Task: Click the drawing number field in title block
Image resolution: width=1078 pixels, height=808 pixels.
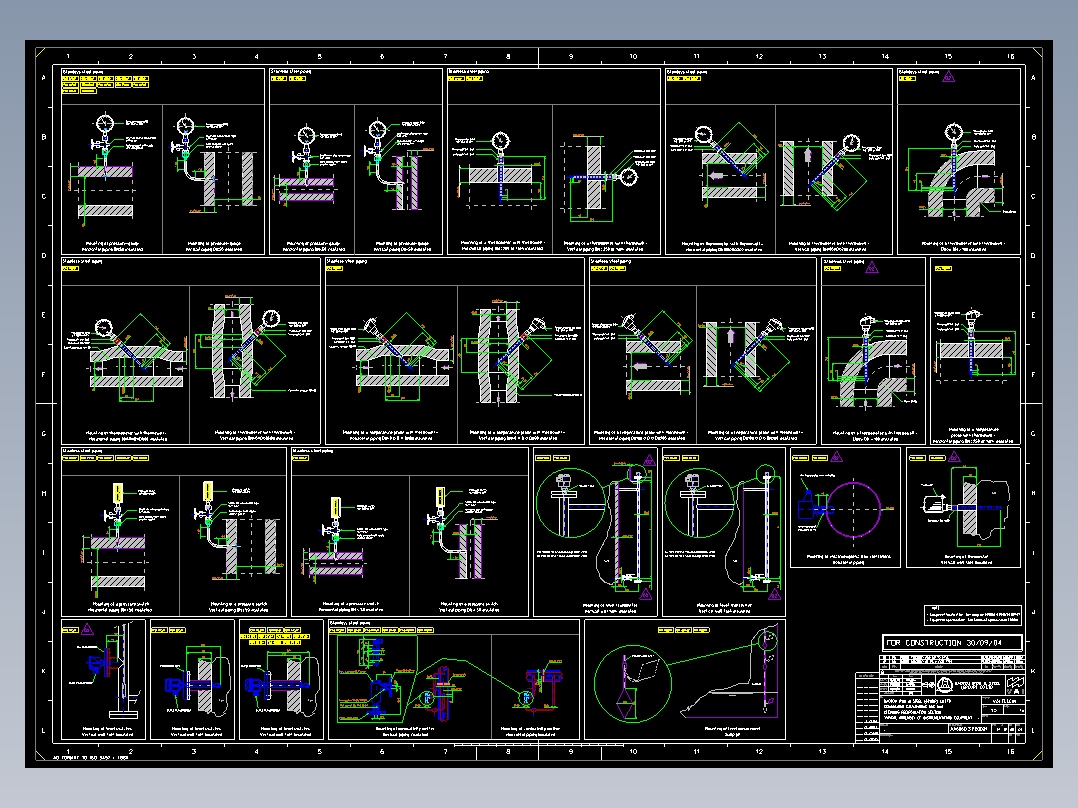Action: coord(969,728)
